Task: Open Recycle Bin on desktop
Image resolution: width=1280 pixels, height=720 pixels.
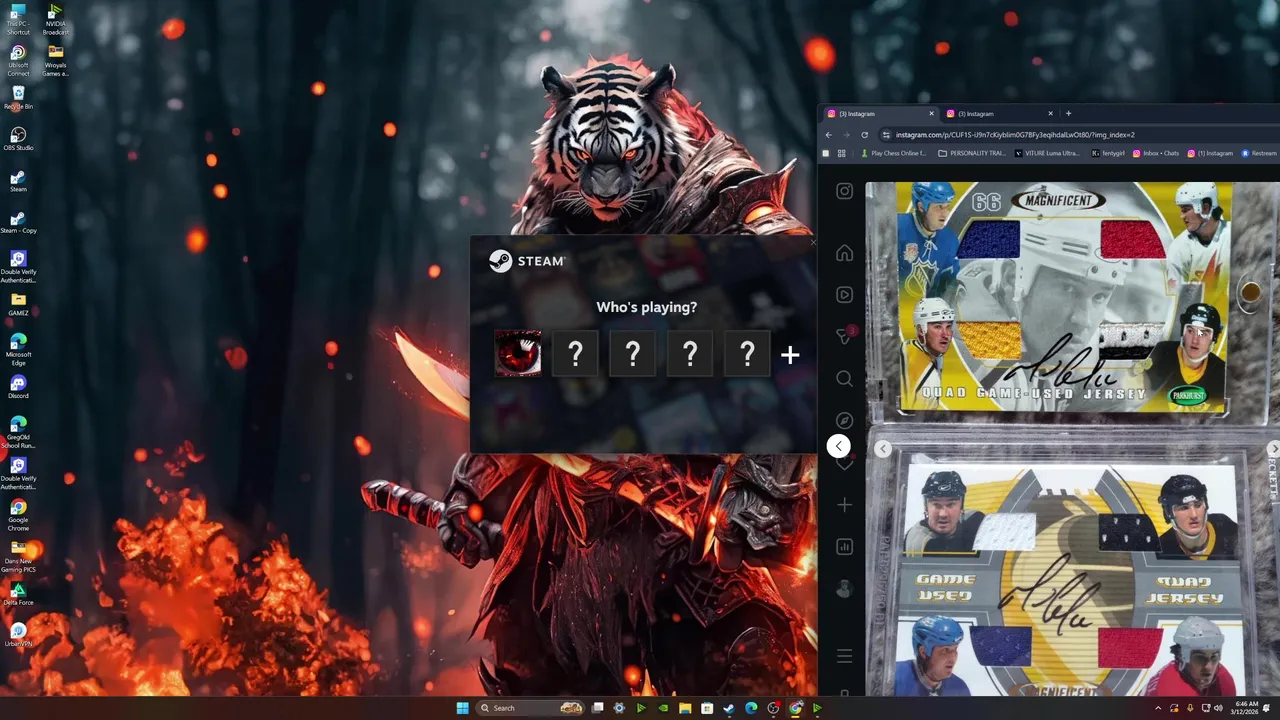Action: coord(18,97)
